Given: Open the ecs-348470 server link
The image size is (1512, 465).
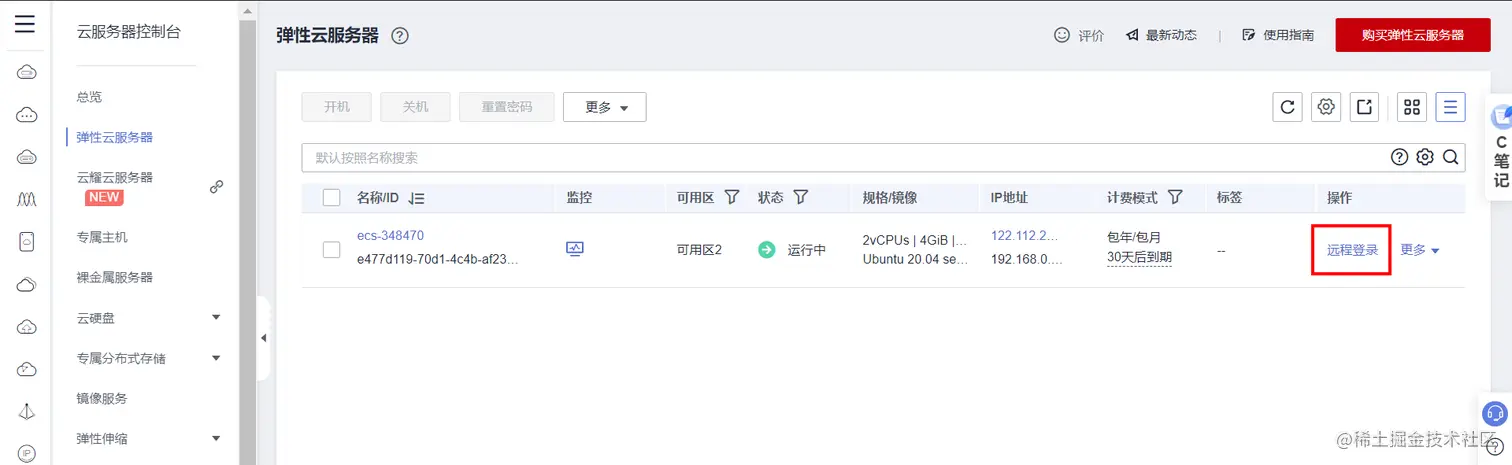Looking at the screenshot, I should click(390, 236).
